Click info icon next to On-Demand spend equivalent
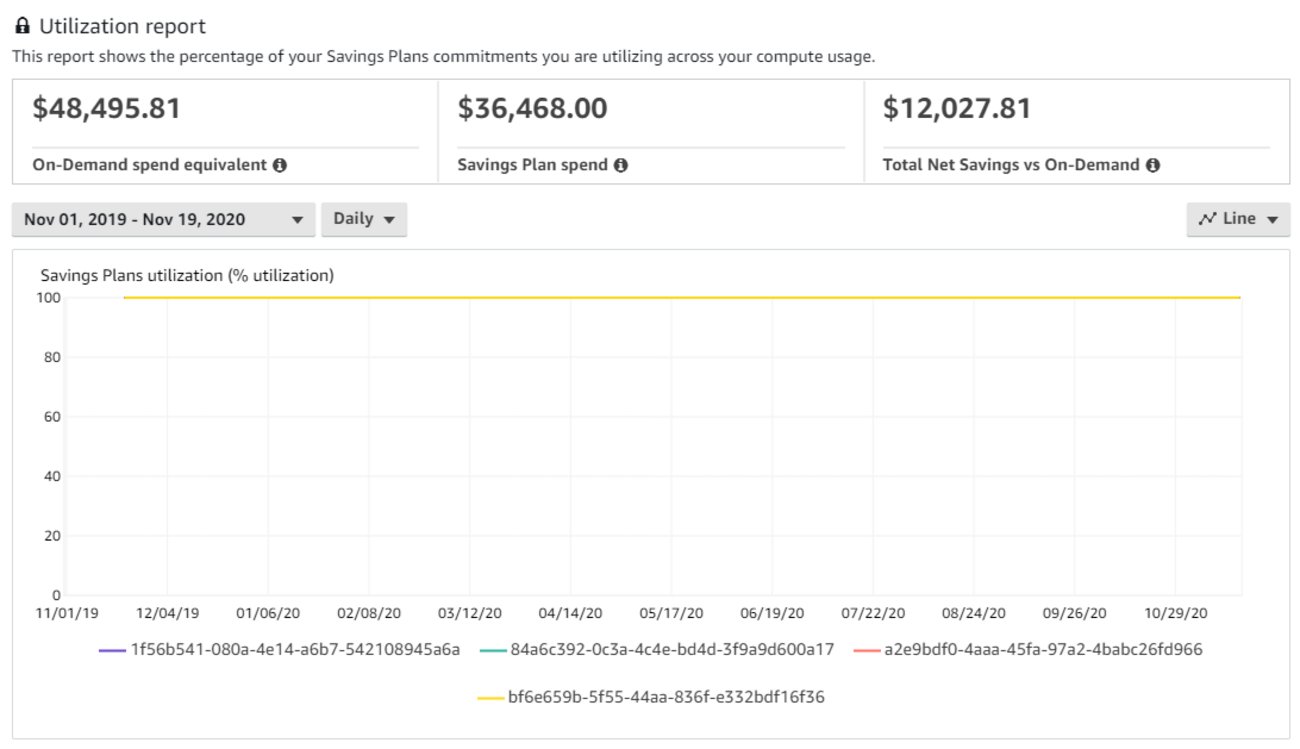 [280, 165]
